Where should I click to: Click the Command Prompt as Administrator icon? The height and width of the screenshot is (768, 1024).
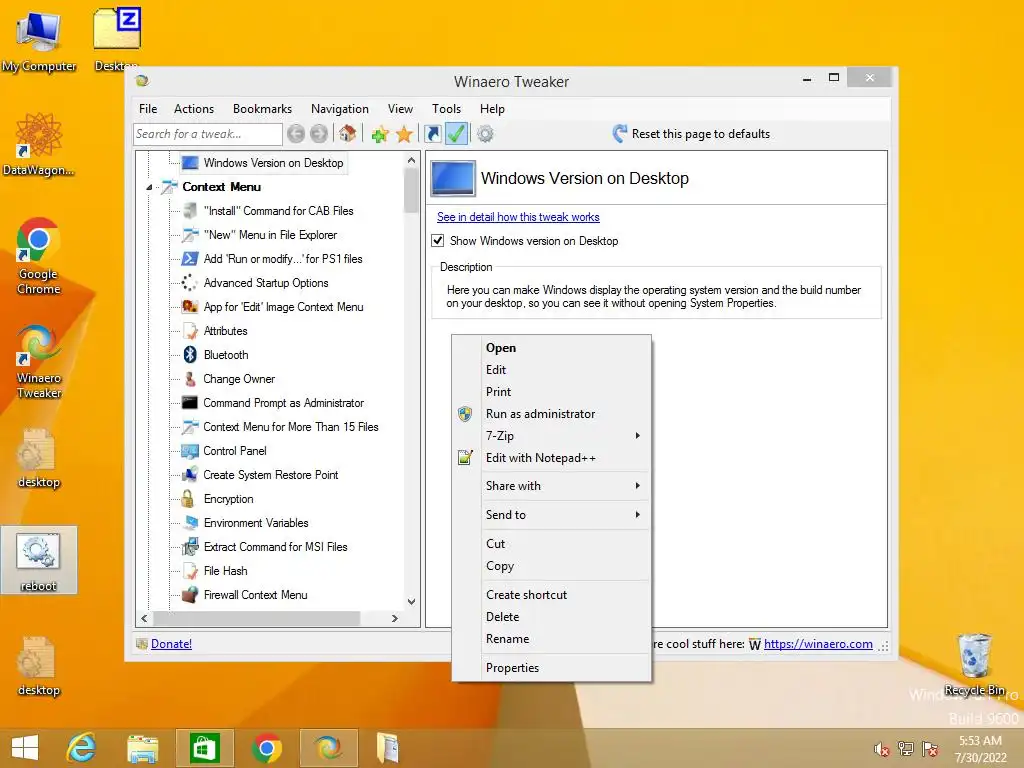pyautogui.click(x=189, y=403)
